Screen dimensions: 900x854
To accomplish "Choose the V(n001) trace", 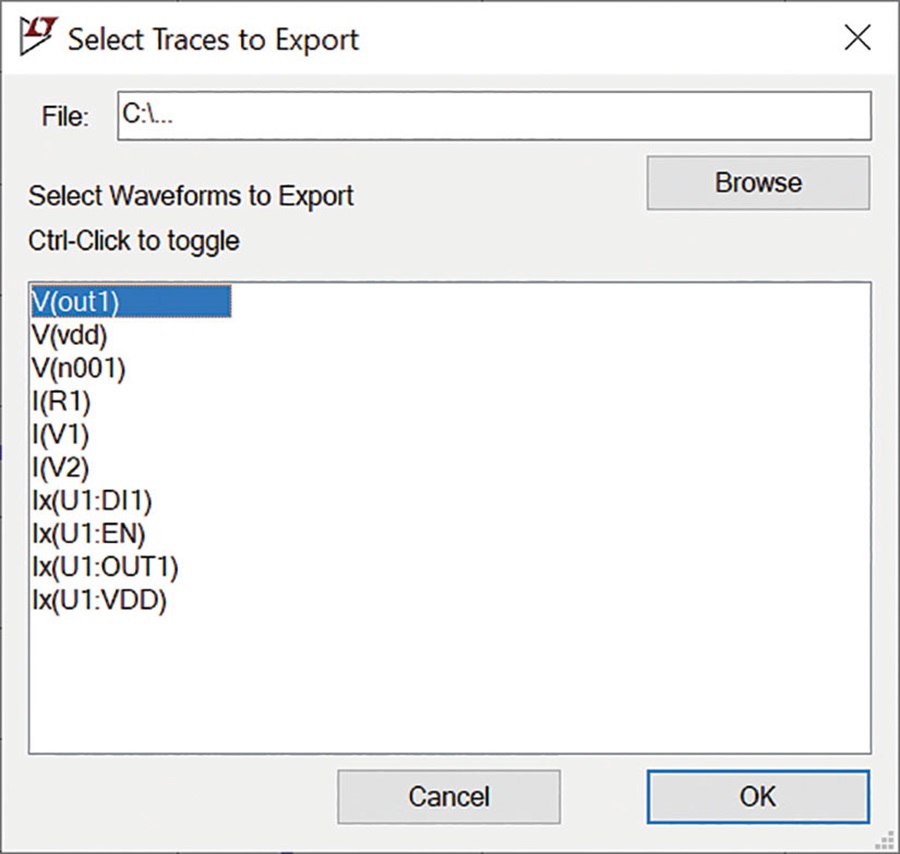I will (x=79, y=368).
